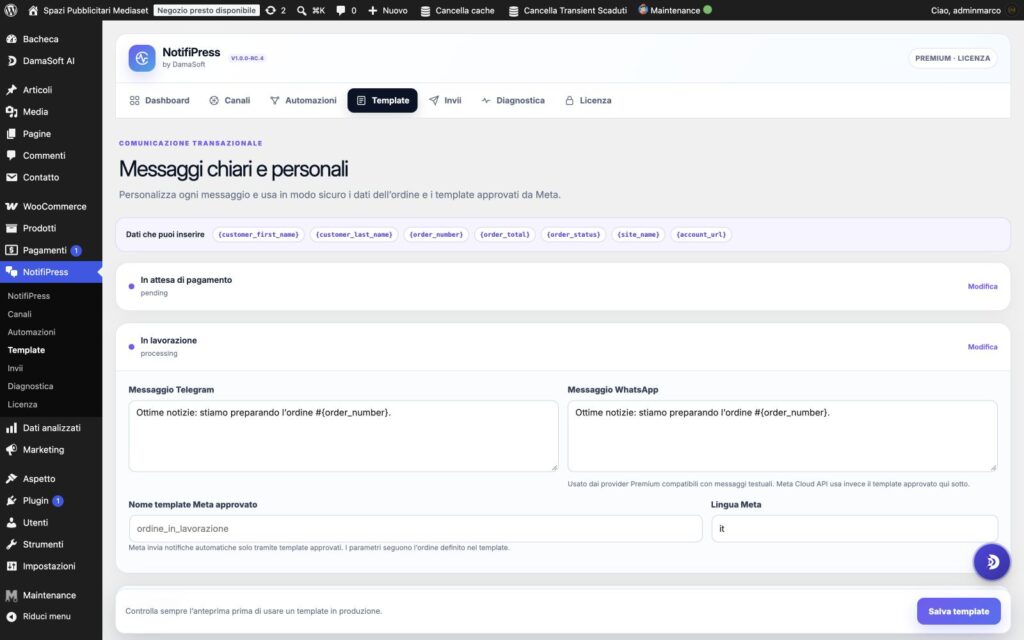Open the Template tab
Screen dimensions: 1024x640
click(382, 101)
